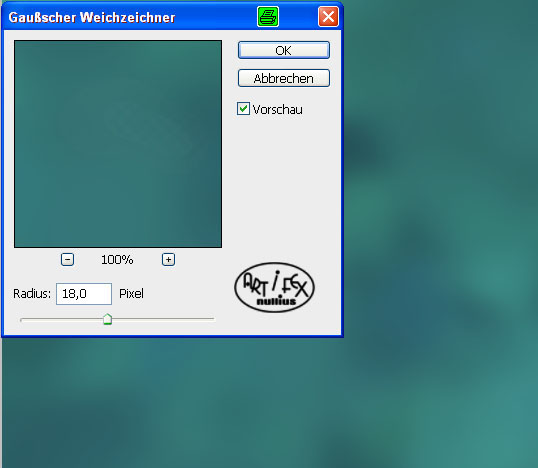538x468 pixels.
Task: Click slider track left of the handle
Action: [62, 319]
